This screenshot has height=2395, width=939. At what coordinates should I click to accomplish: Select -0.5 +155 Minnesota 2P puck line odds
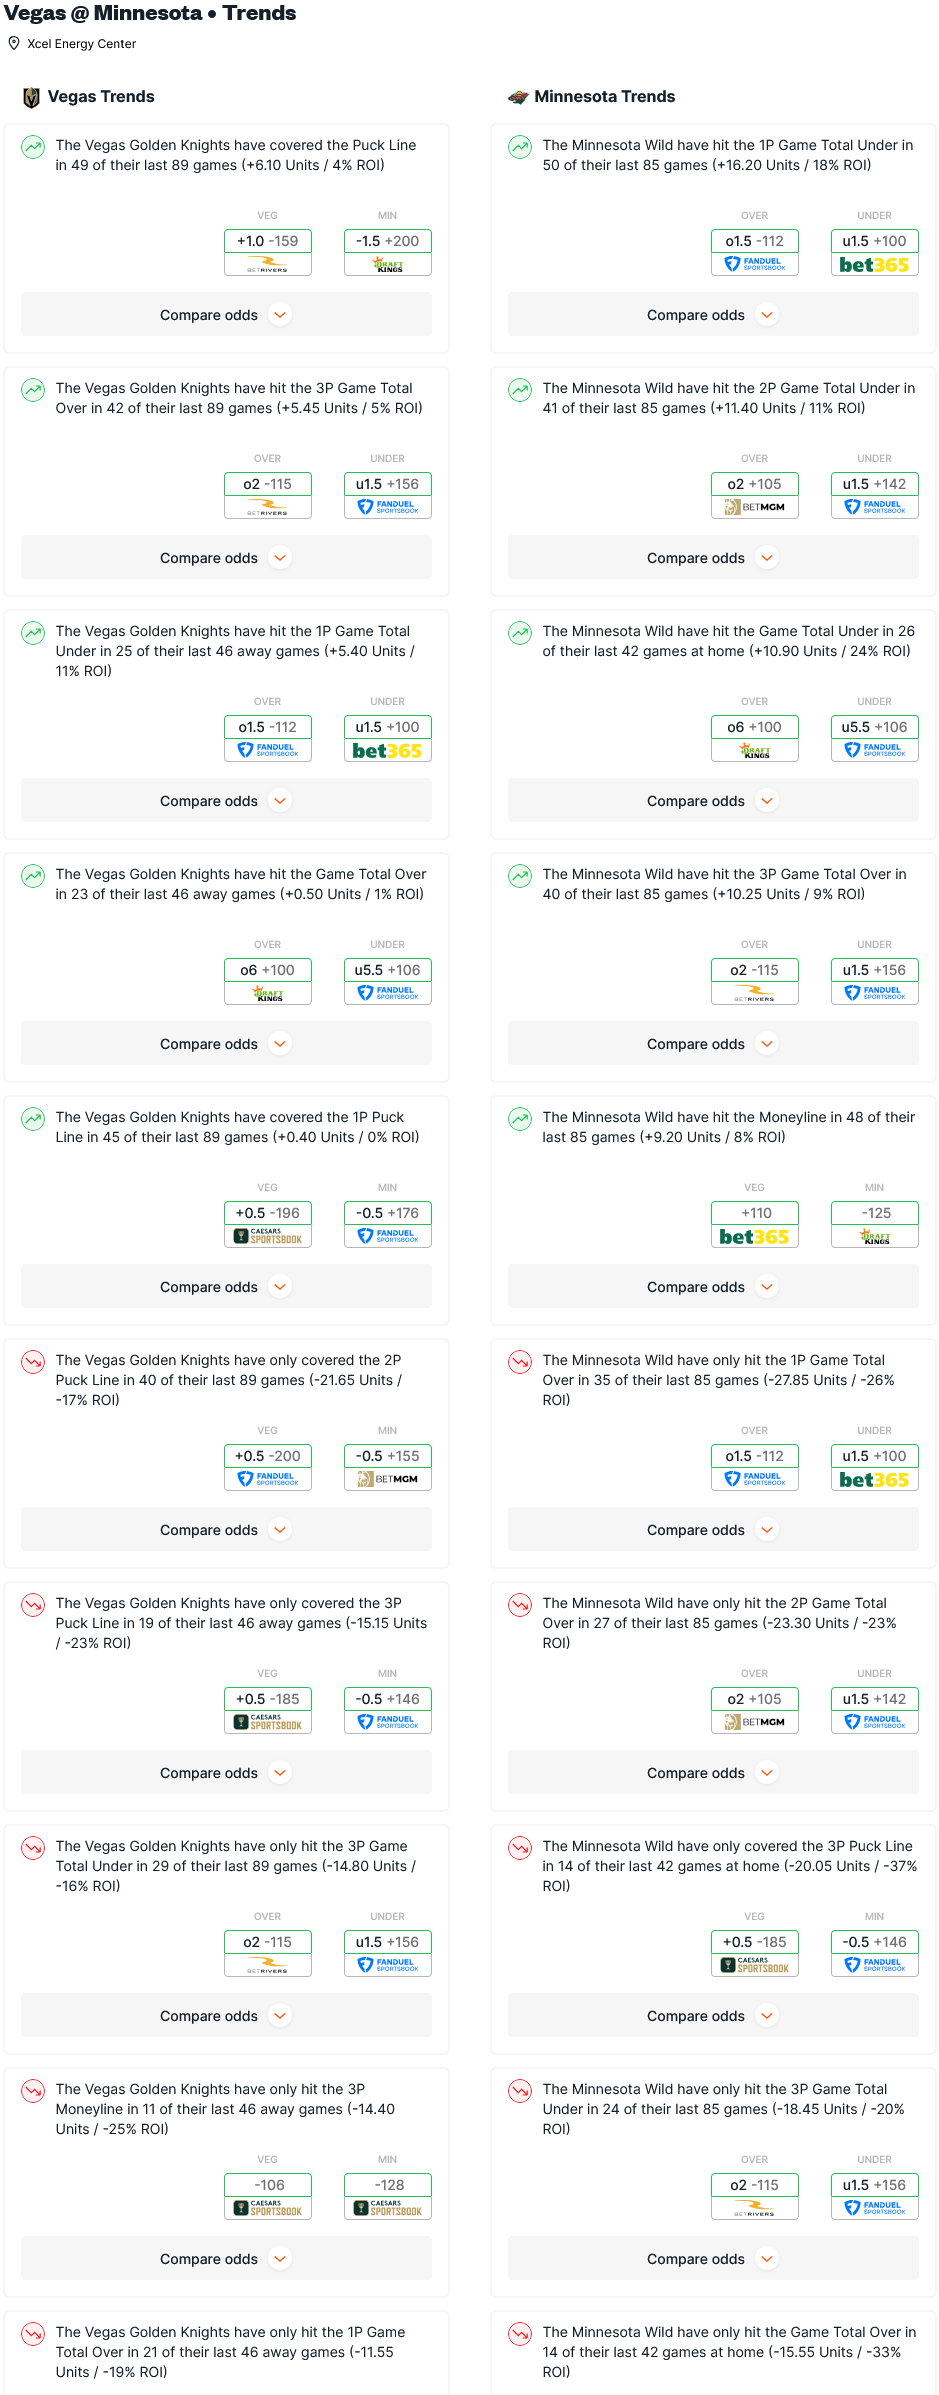click(x=388, y=1456)
